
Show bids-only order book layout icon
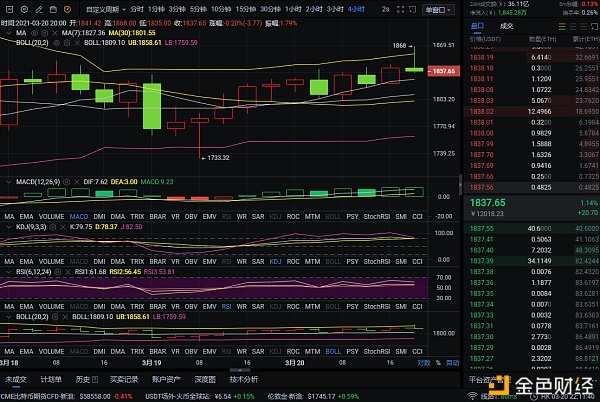573,26
